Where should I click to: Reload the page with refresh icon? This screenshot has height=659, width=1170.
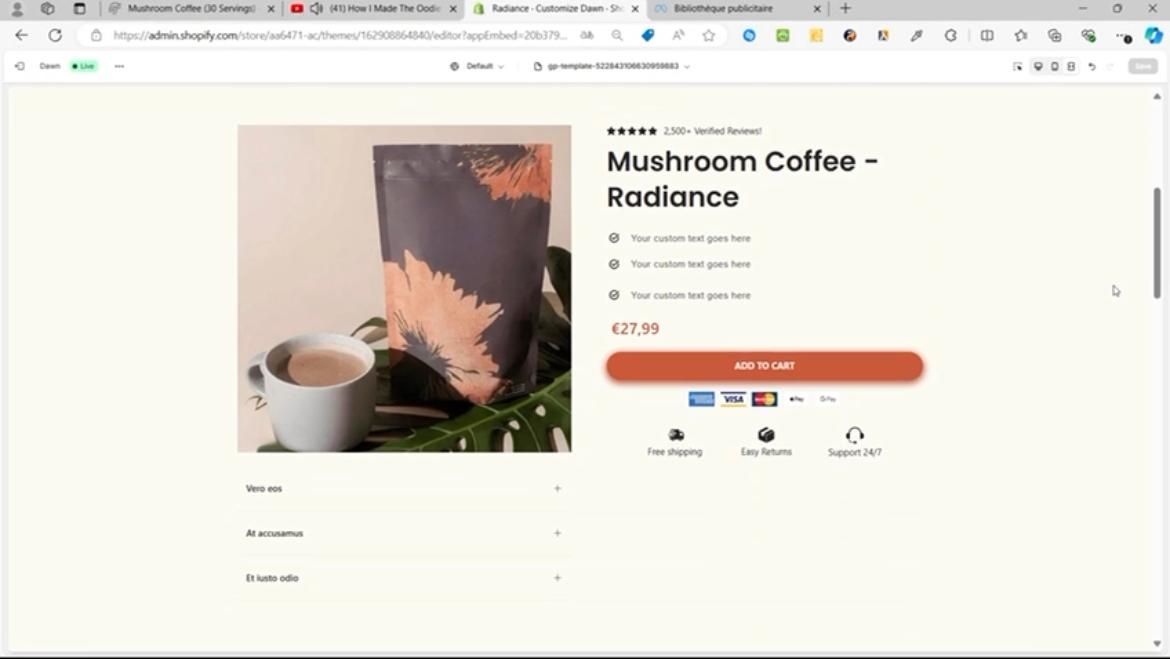(55, 35)
